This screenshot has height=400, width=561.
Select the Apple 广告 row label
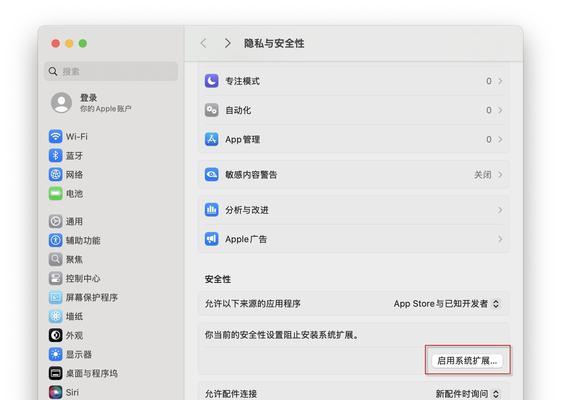pyautogui.click(x=246, y=239)
